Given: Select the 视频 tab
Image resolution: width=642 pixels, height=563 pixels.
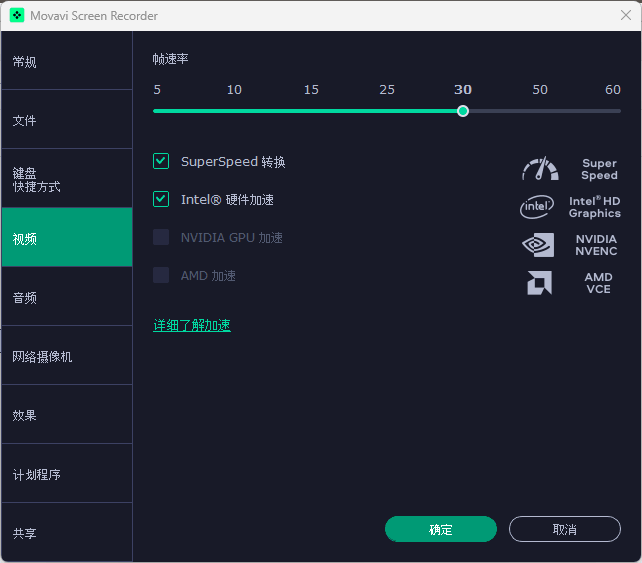Looking at the screenshot, I should [x=67, y=237].
